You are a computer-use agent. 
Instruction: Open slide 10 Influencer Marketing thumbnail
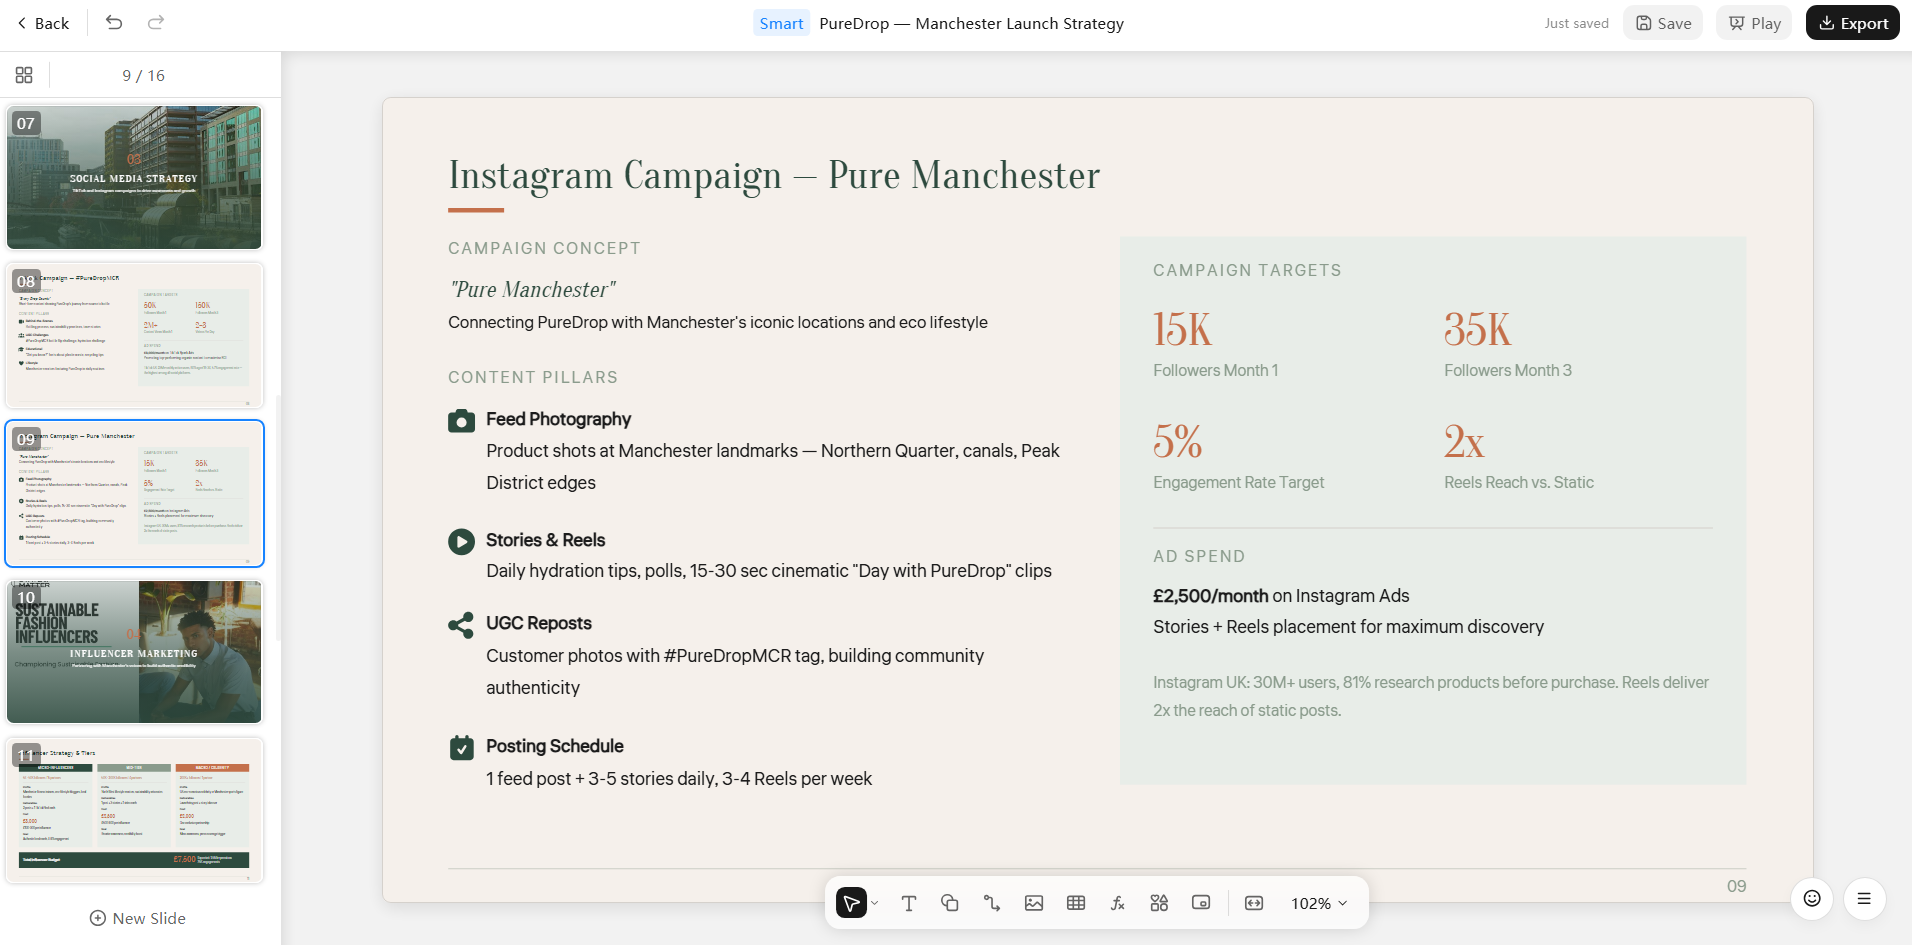pos(134,651)
